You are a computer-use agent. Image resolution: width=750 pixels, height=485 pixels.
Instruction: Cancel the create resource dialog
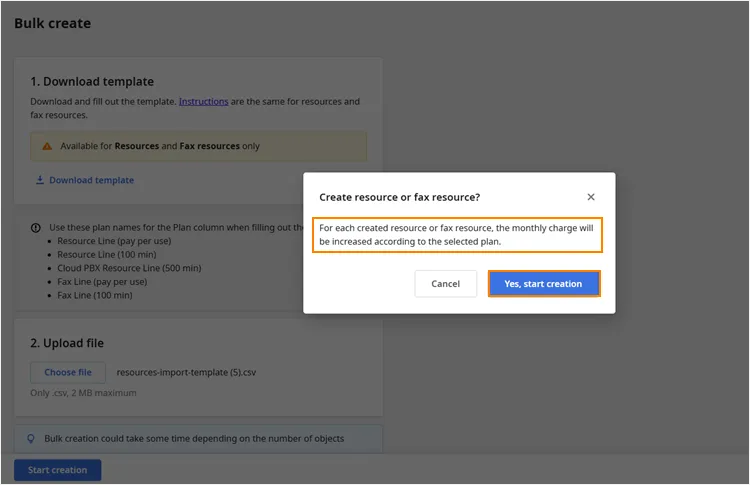tap(445, 284)
